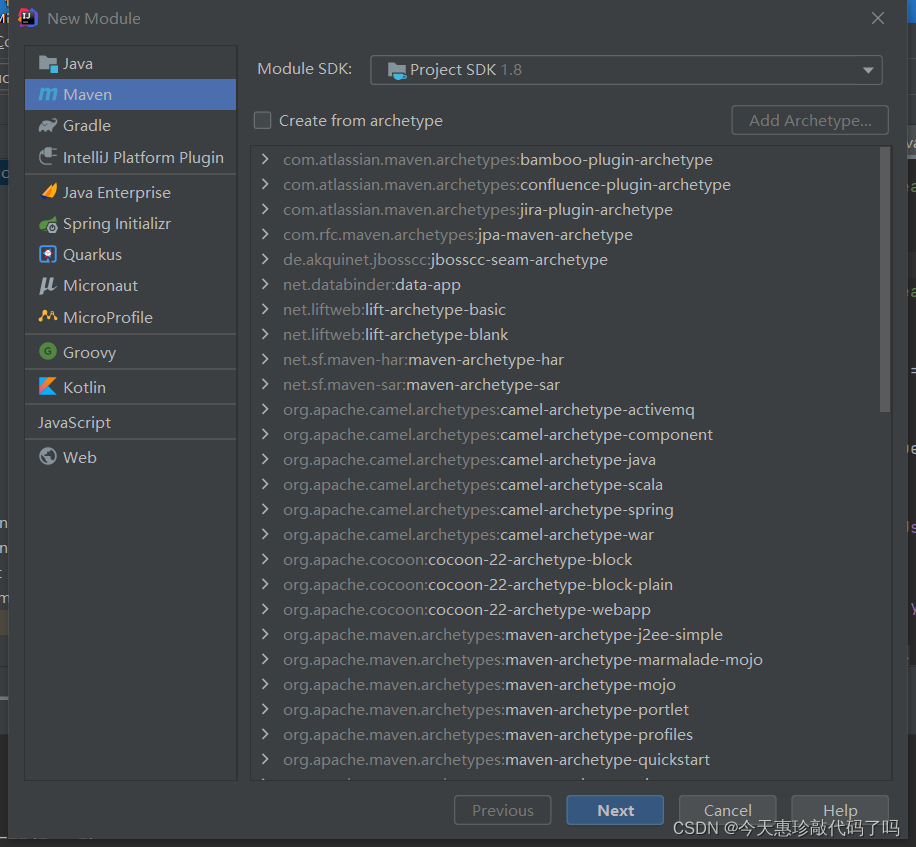Select camel-archetype-scala row

click(x=567, y=485)
